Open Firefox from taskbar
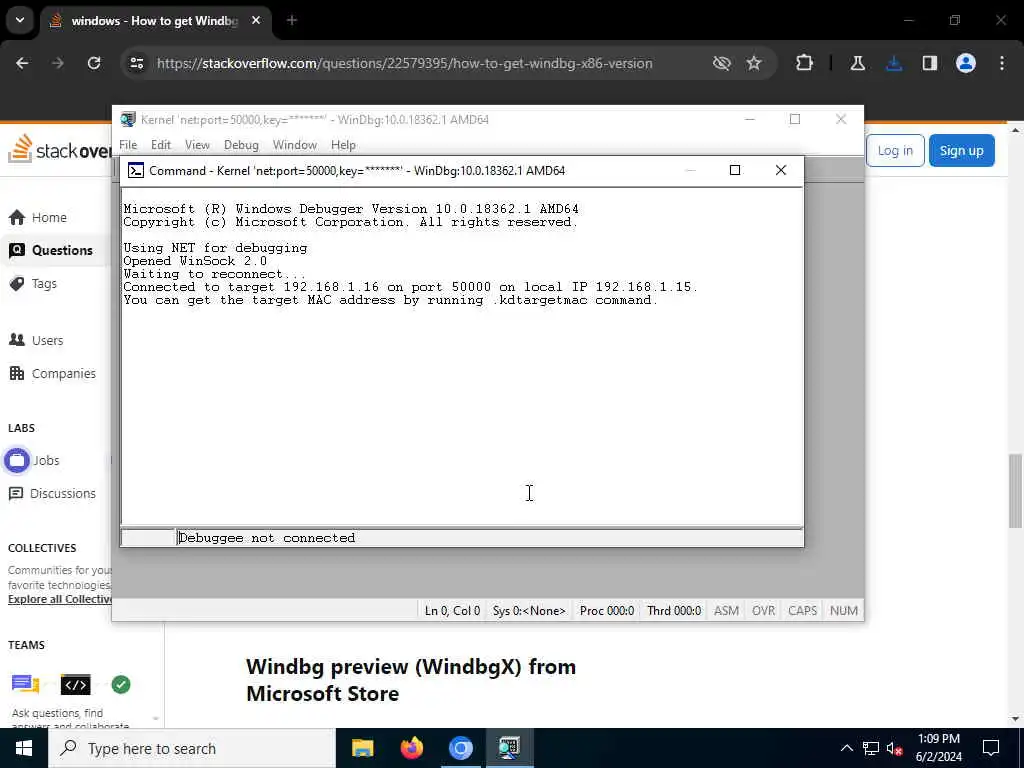1024x768 pixels. 412,748
